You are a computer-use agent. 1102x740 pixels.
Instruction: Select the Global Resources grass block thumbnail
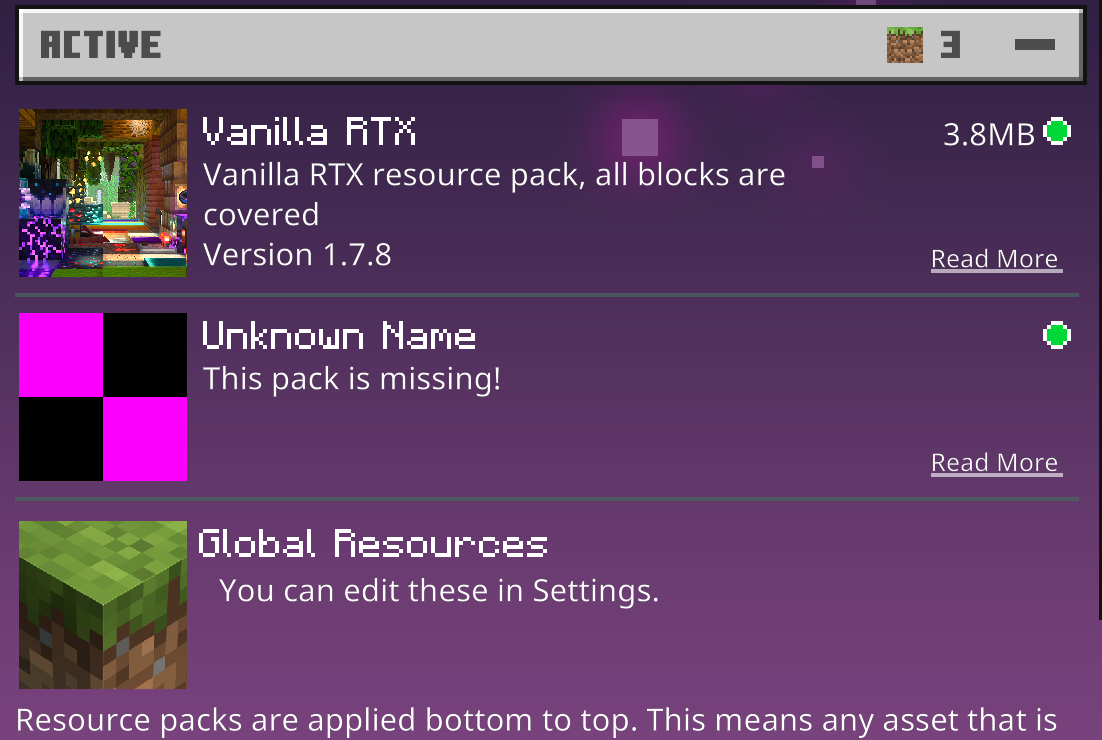[103, 604]
